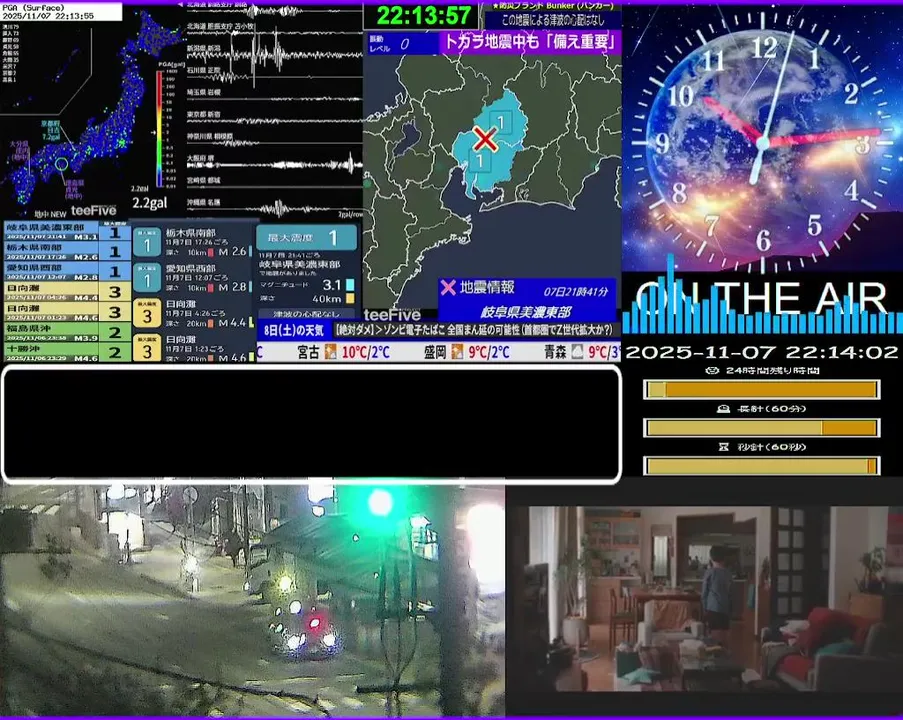
Task: Click the 2025-11-07 22:14:02 datetime text
Action: pos(761,352)
